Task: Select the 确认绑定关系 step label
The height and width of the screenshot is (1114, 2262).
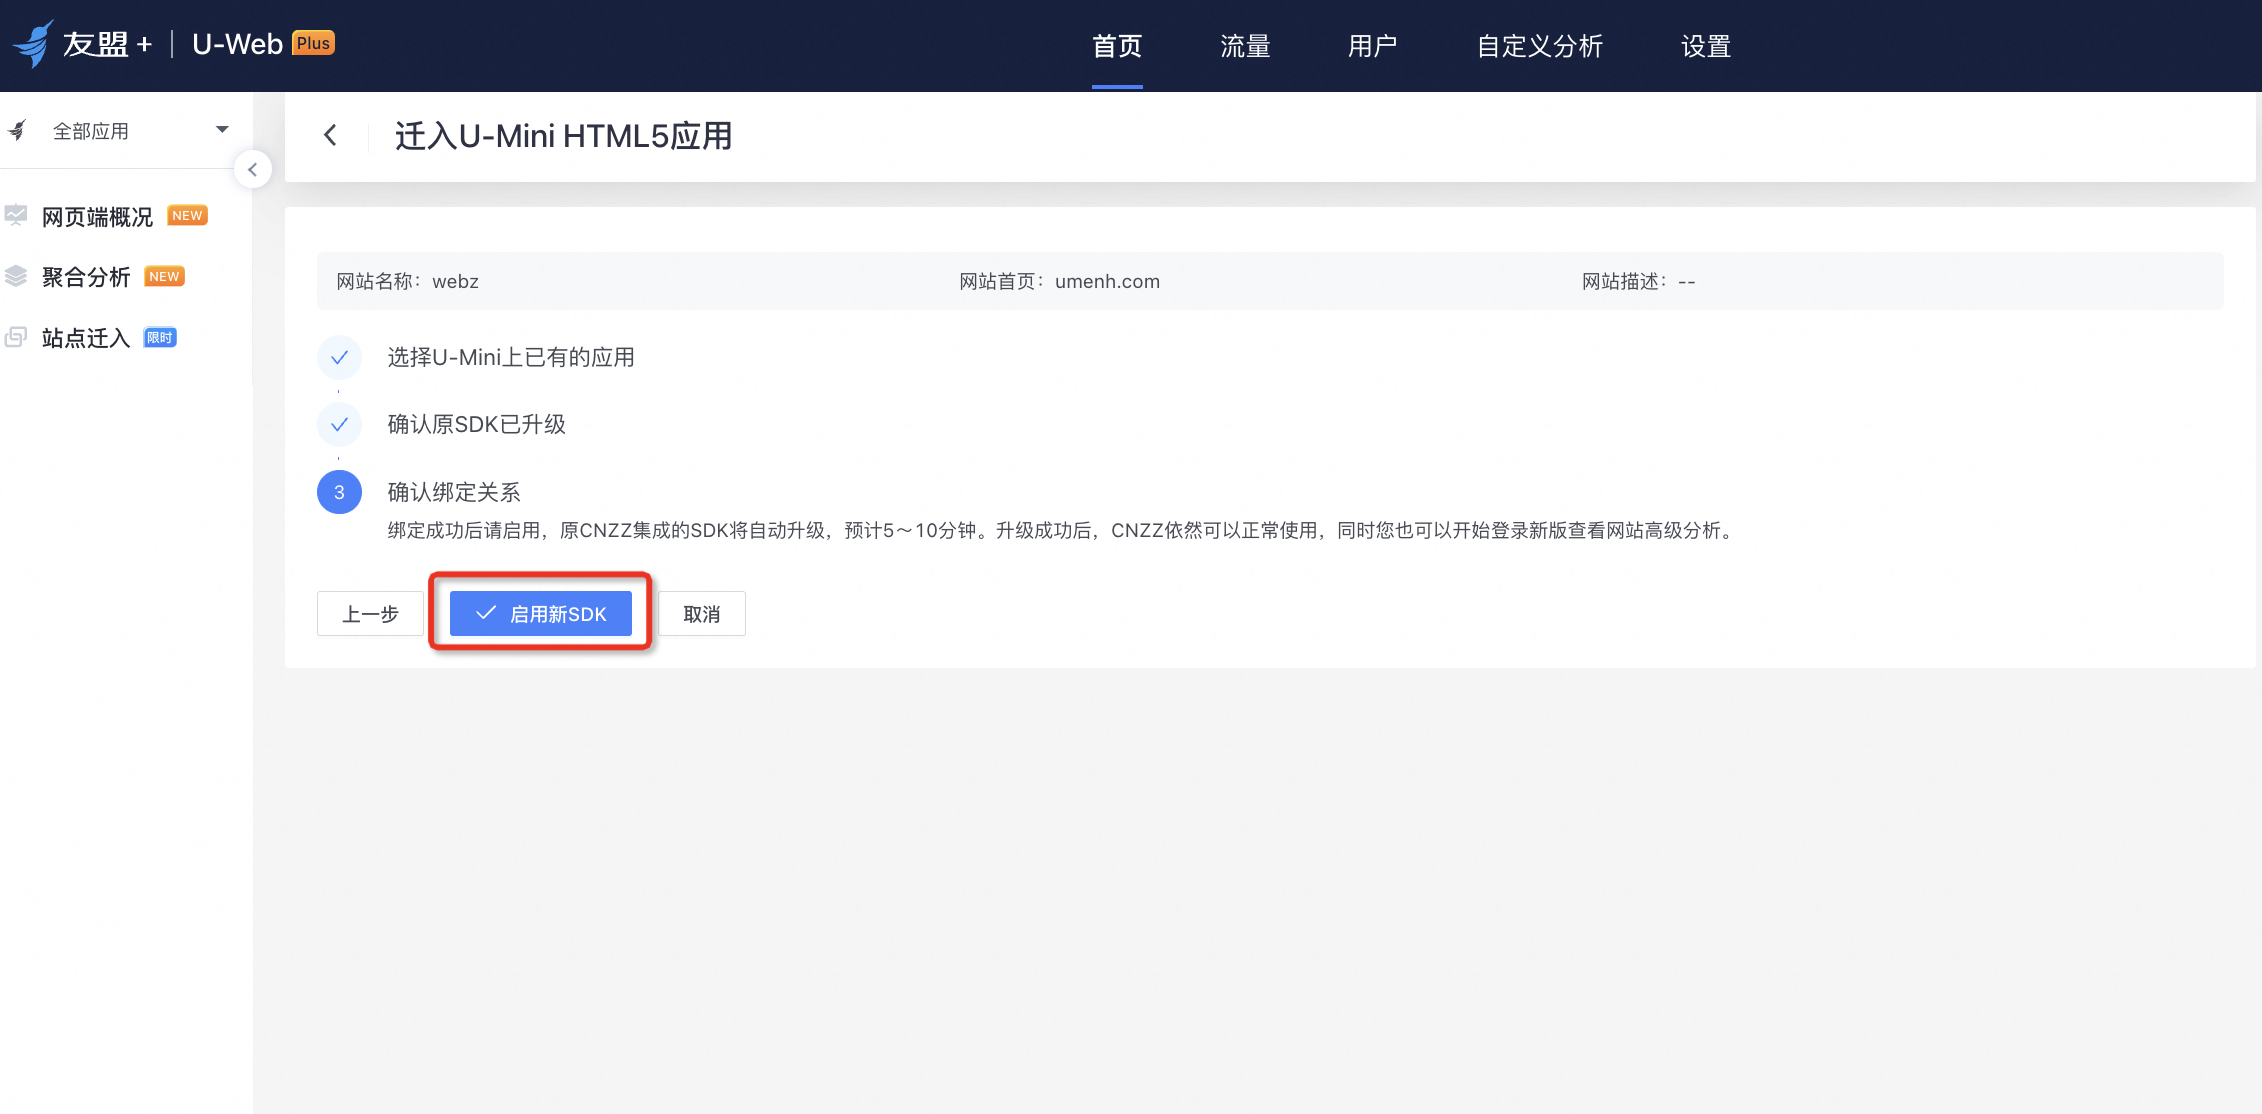Action: [x=454, y=492]
